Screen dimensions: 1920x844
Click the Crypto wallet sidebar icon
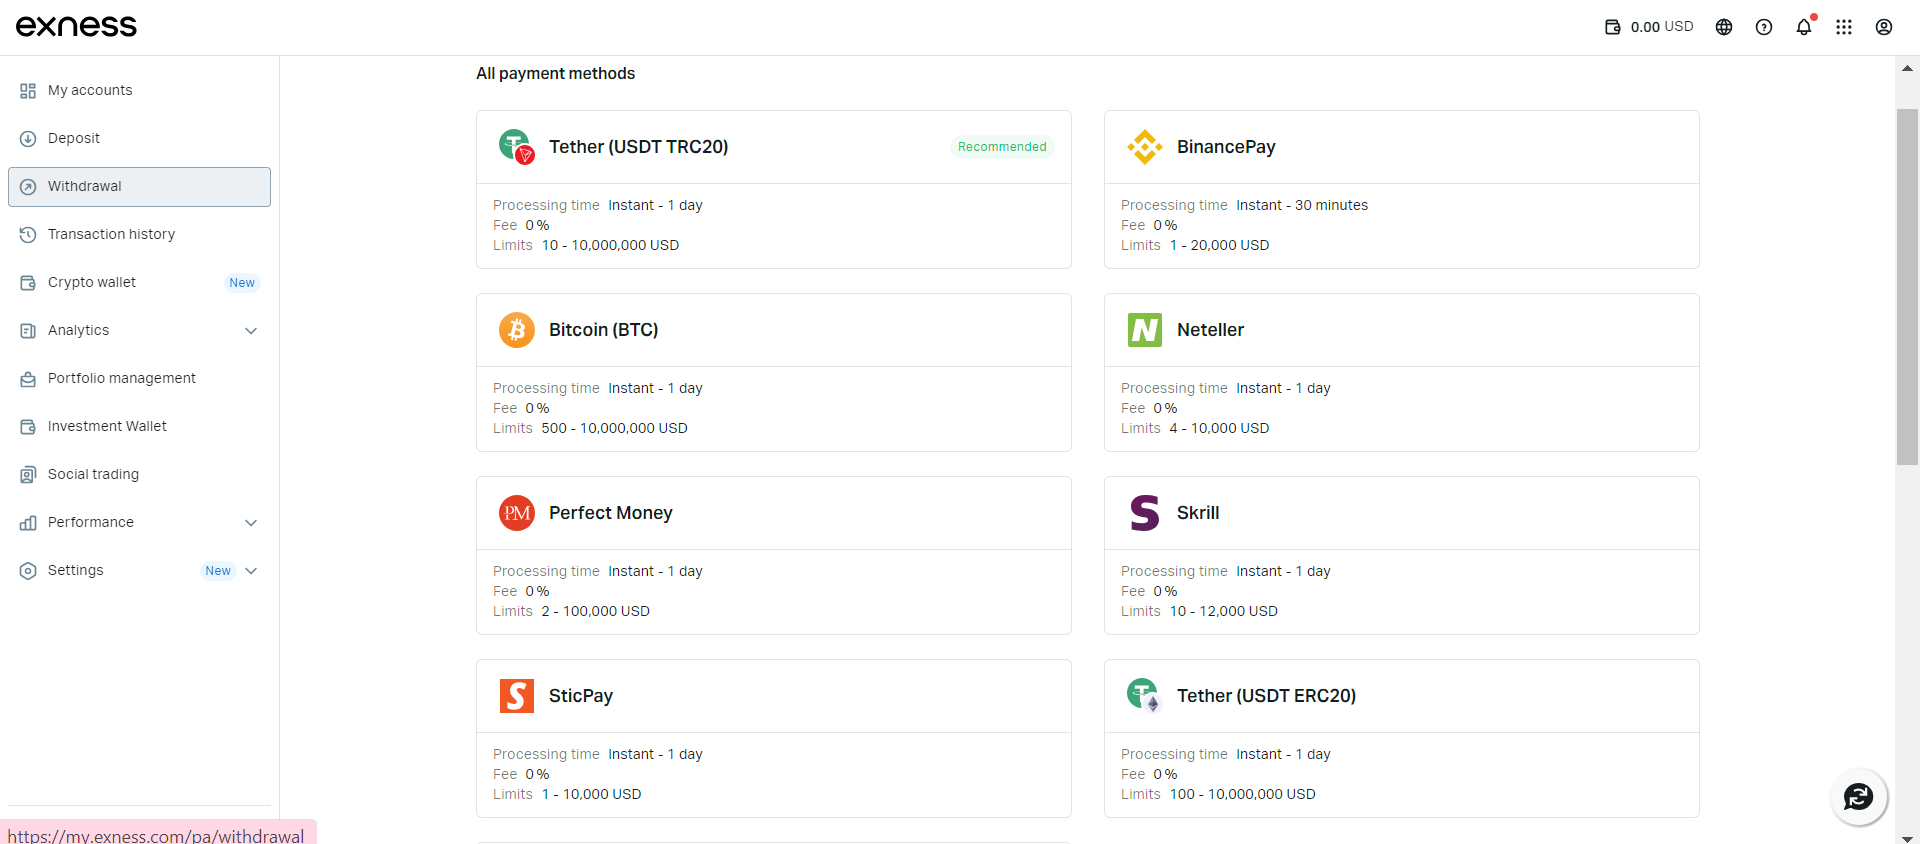click(x=28, y=283)
